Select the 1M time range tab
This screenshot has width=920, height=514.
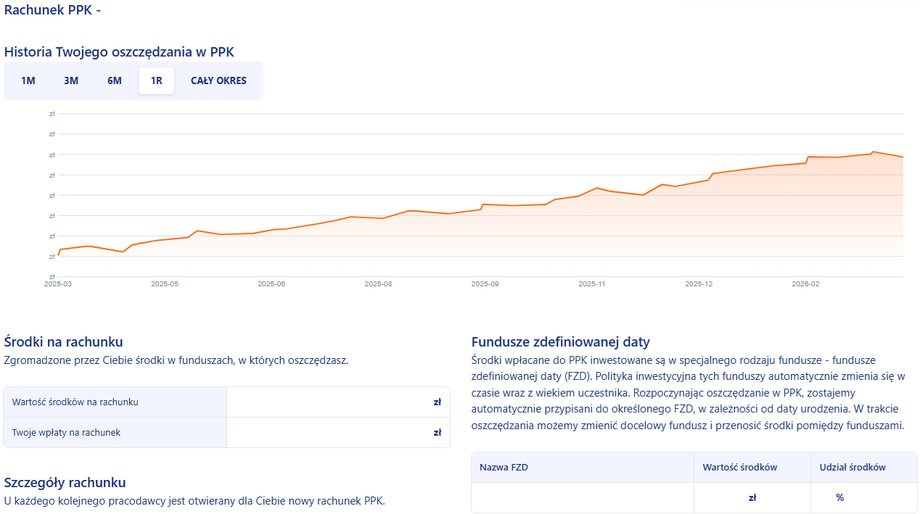pos(28,81)
